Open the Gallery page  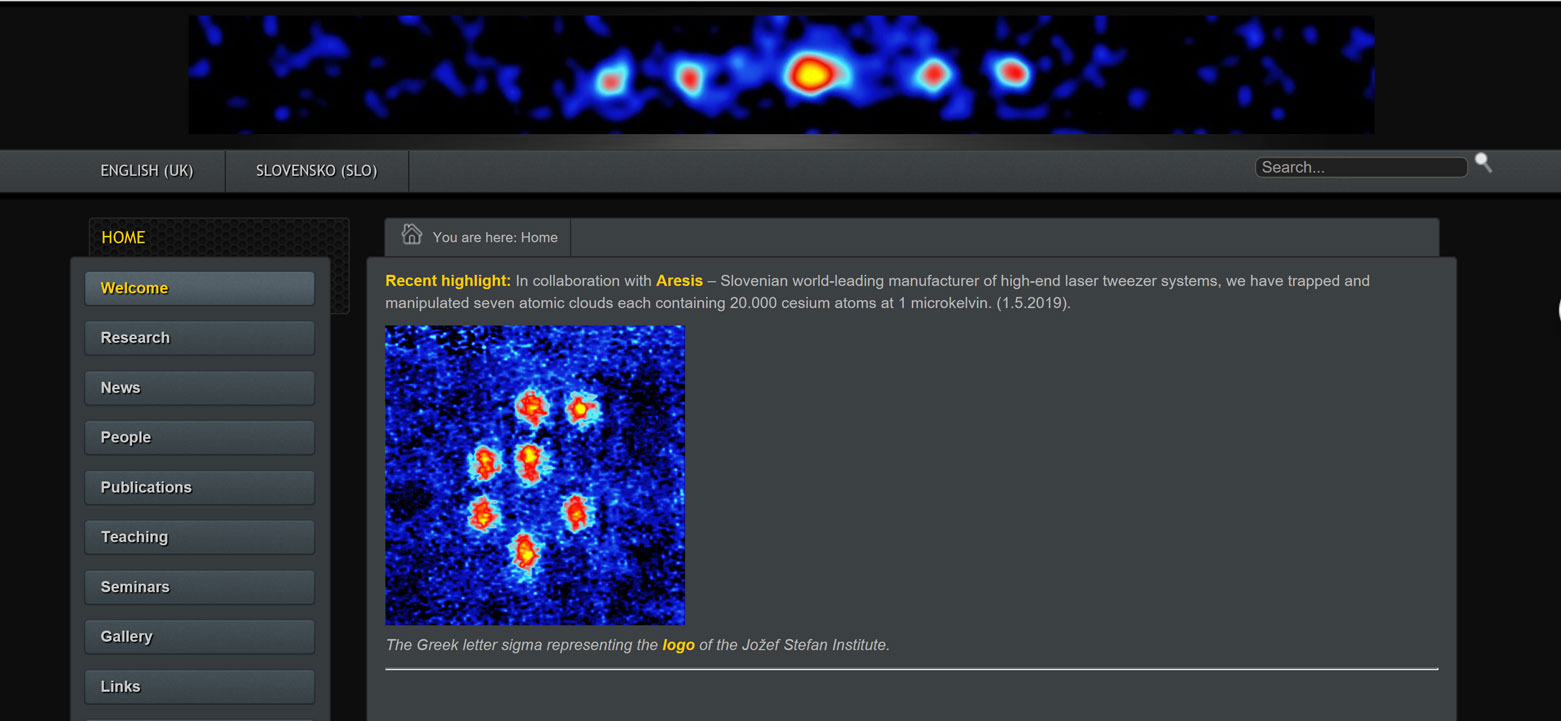click(x=200, y=636)
